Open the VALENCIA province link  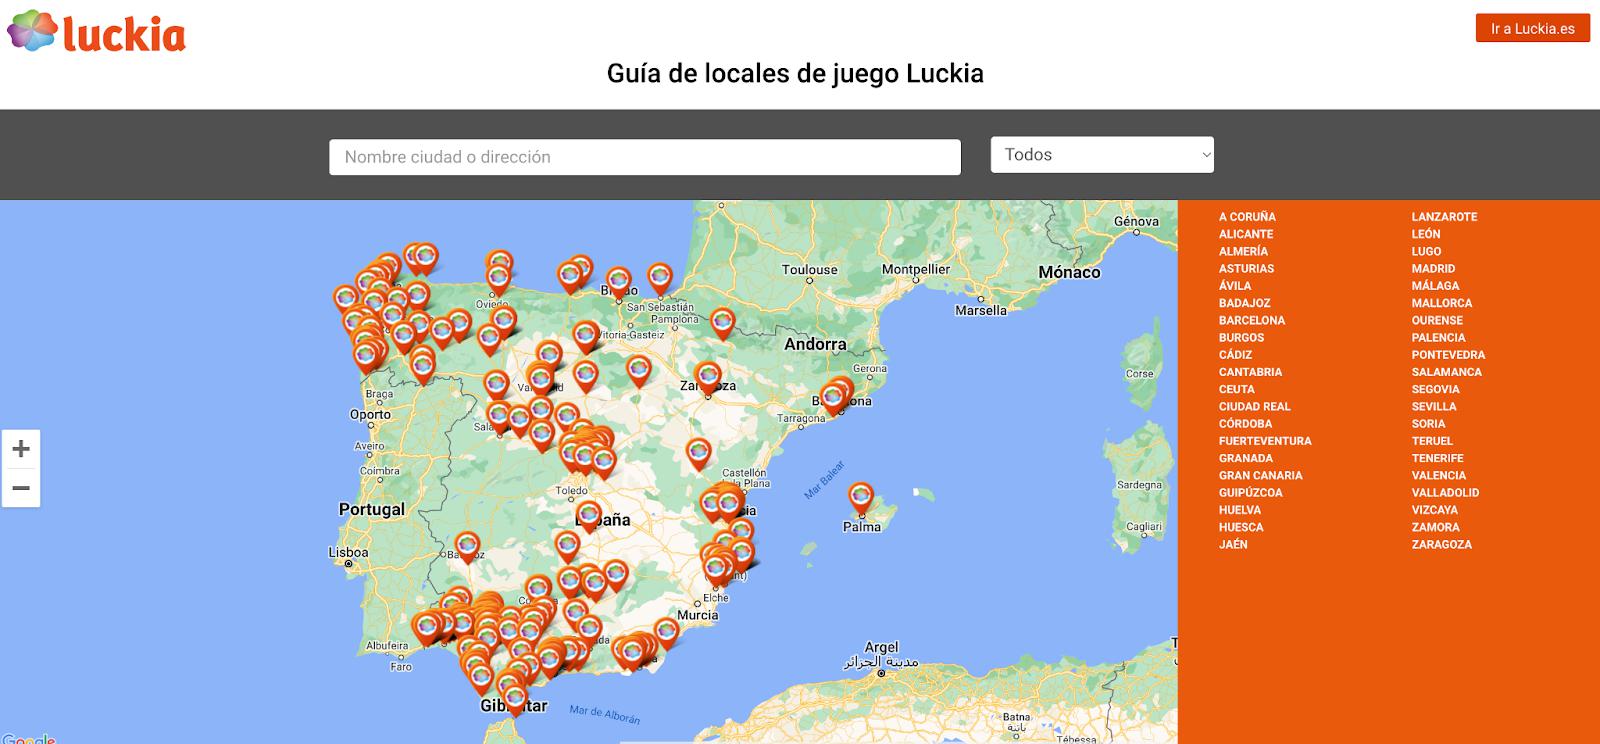pos(1438,475)
